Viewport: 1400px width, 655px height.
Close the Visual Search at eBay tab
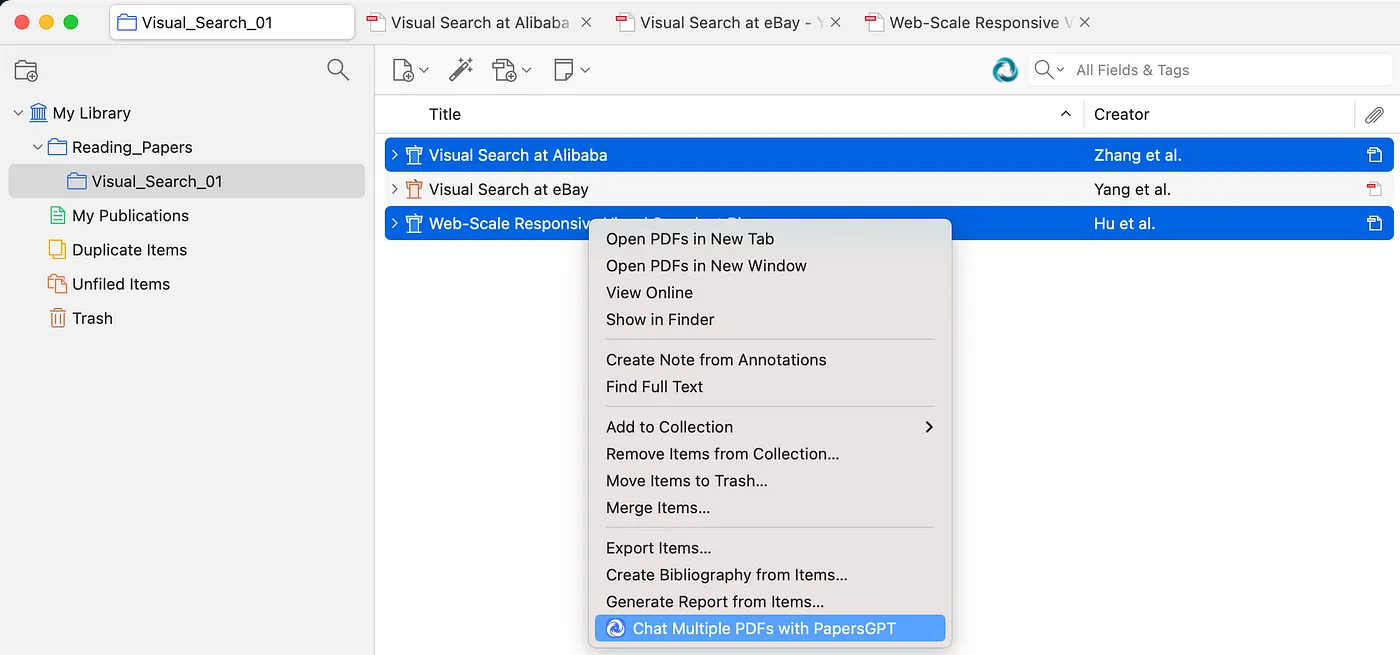tap(836, 22)
